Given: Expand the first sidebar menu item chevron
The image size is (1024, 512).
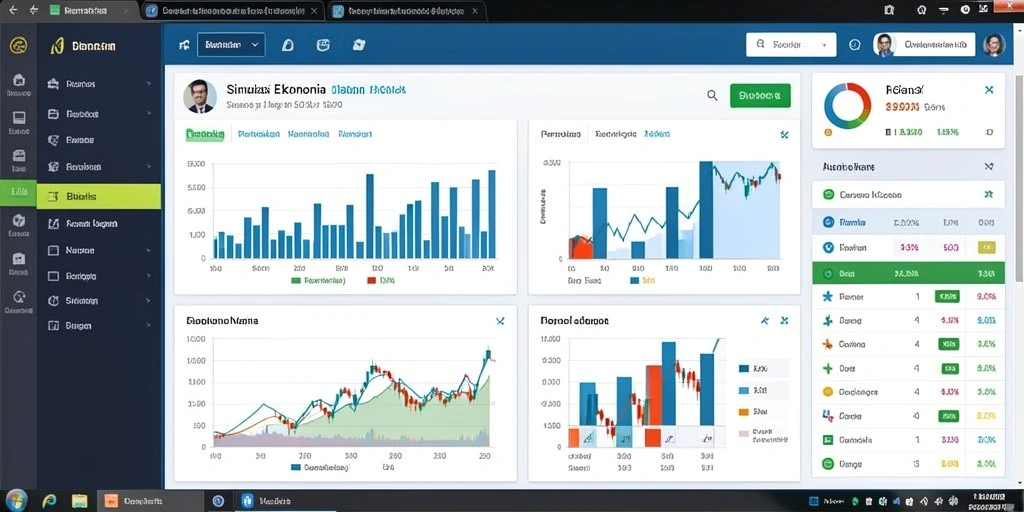Looking at the screenshot, I should 149,84.
